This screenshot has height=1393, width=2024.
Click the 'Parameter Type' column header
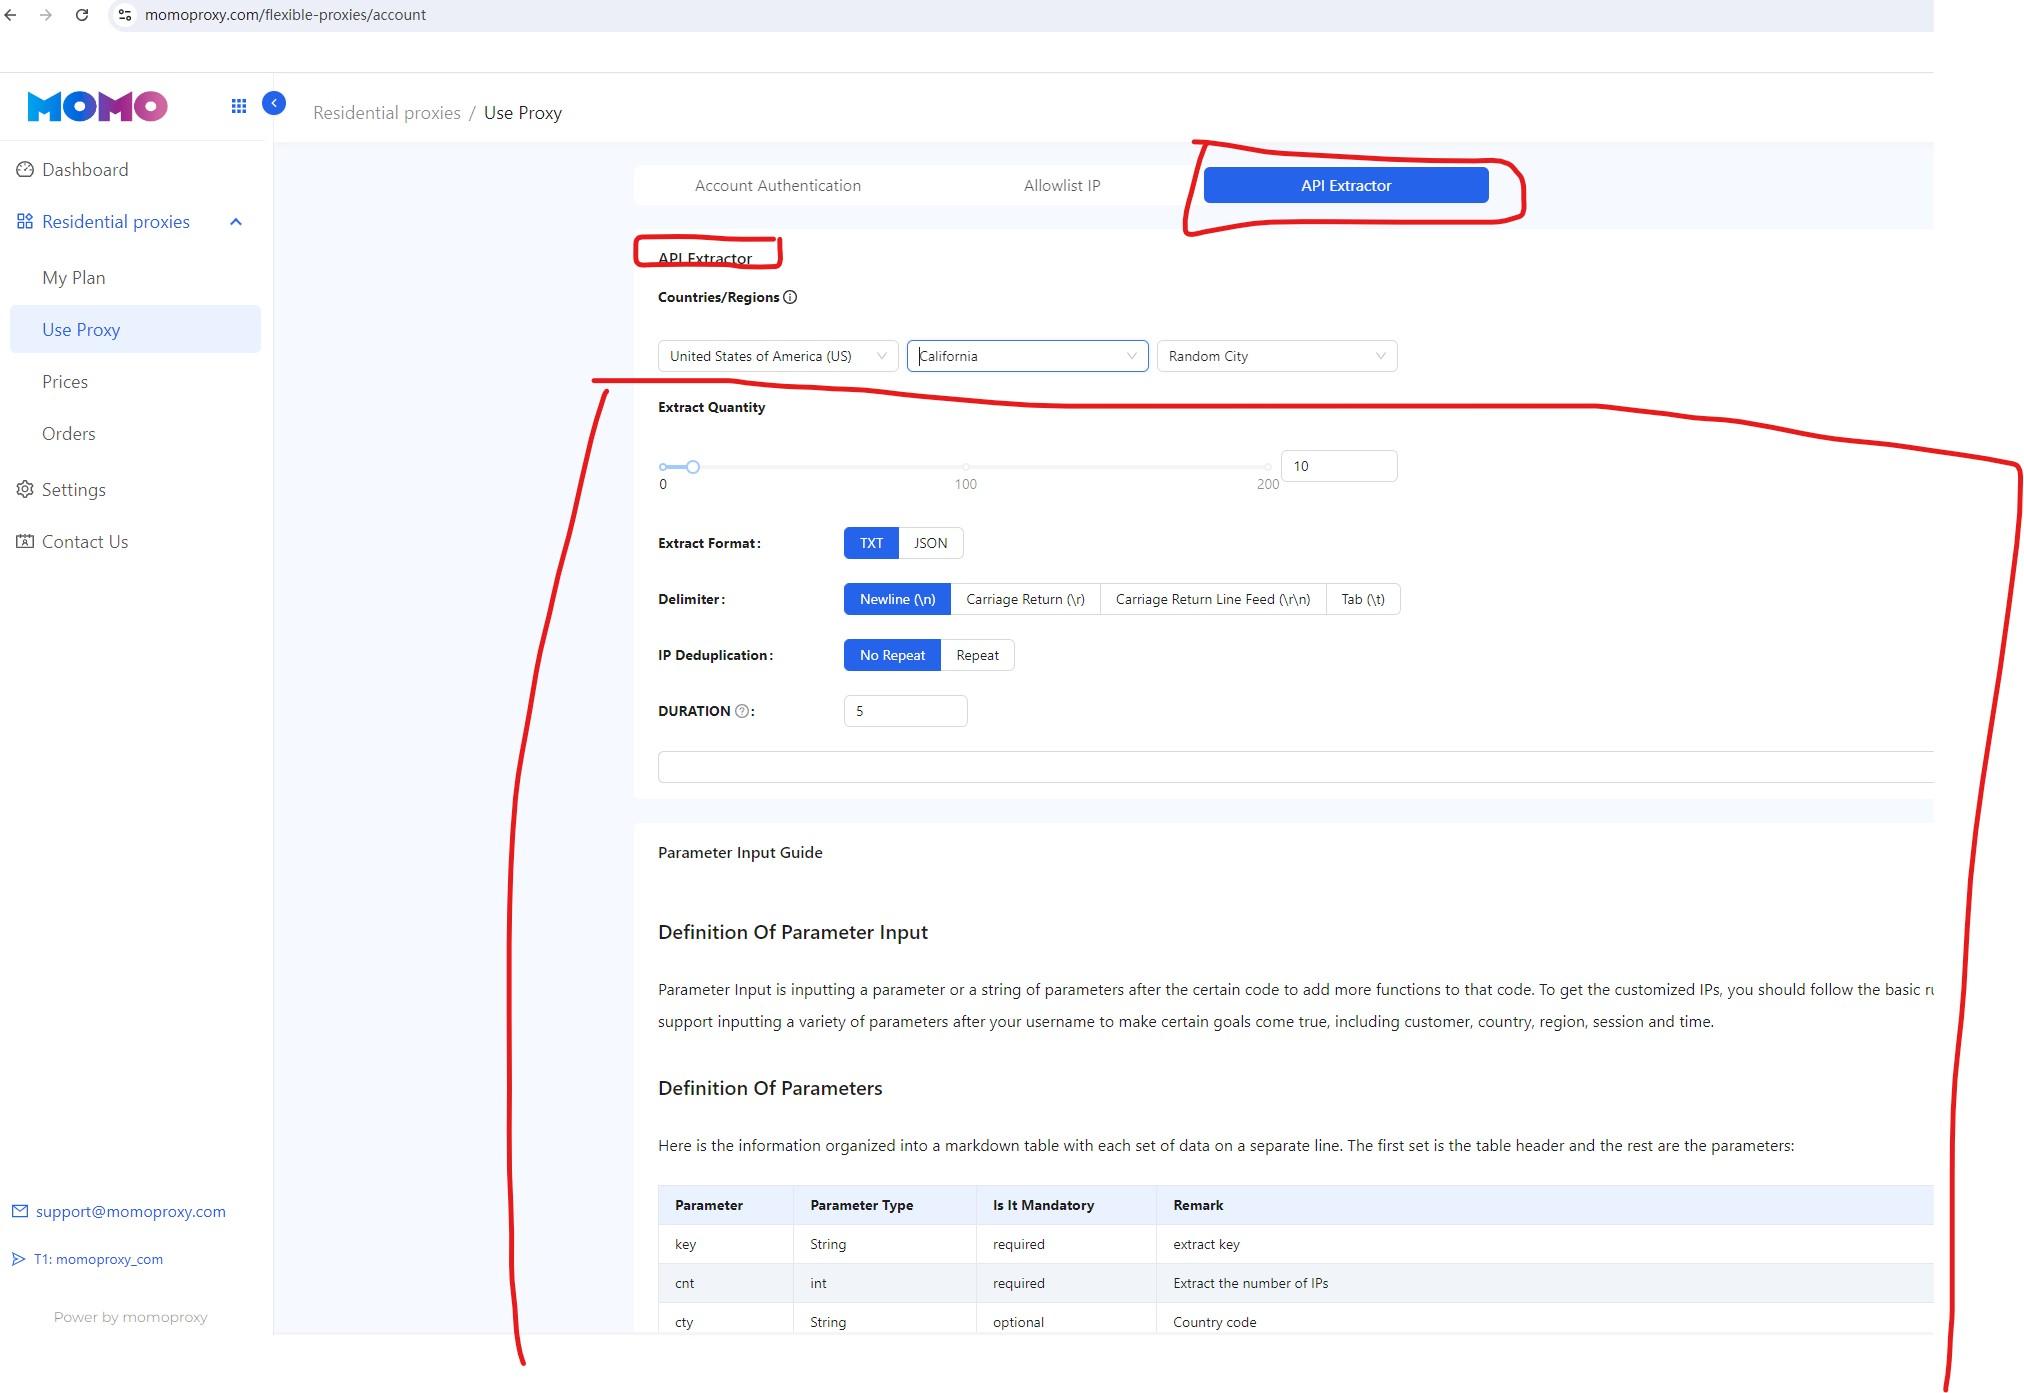(884, 1205)
